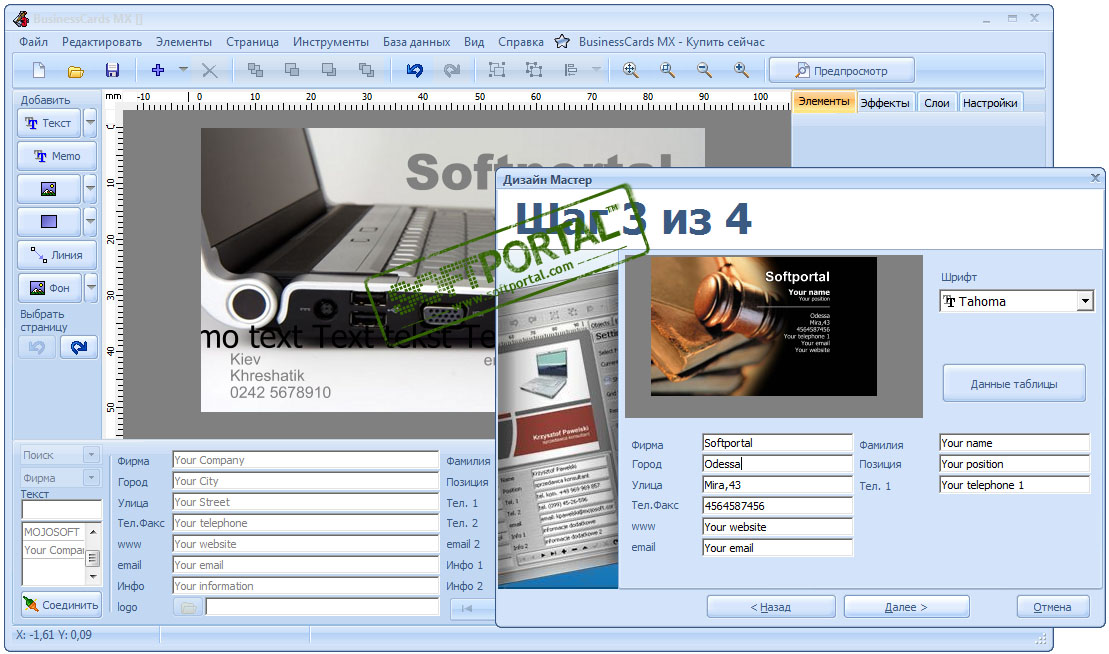Save the project with the floppy disk icon
This screenshot has width=1109, height=654.
[x=112, y=70]
